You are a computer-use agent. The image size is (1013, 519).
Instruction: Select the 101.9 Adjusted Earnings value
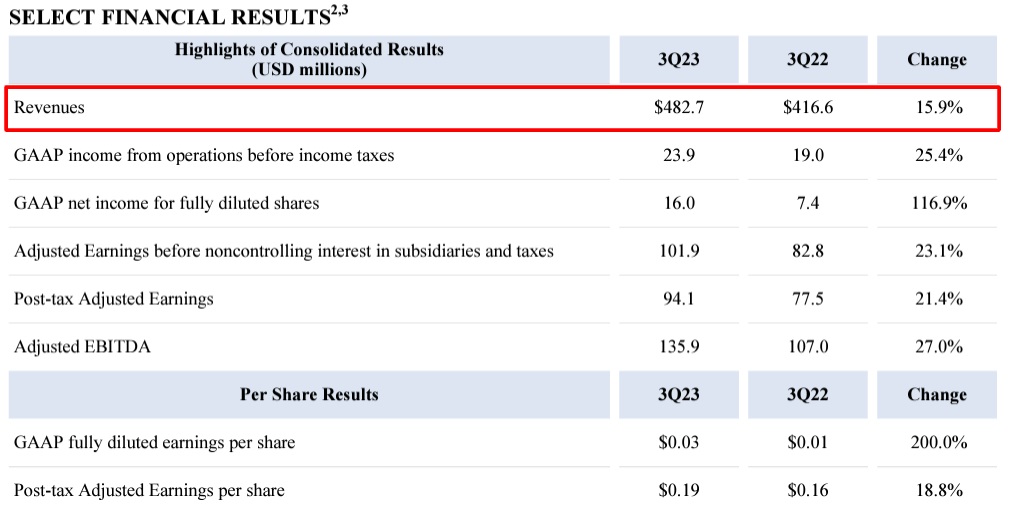pos(679,251)
